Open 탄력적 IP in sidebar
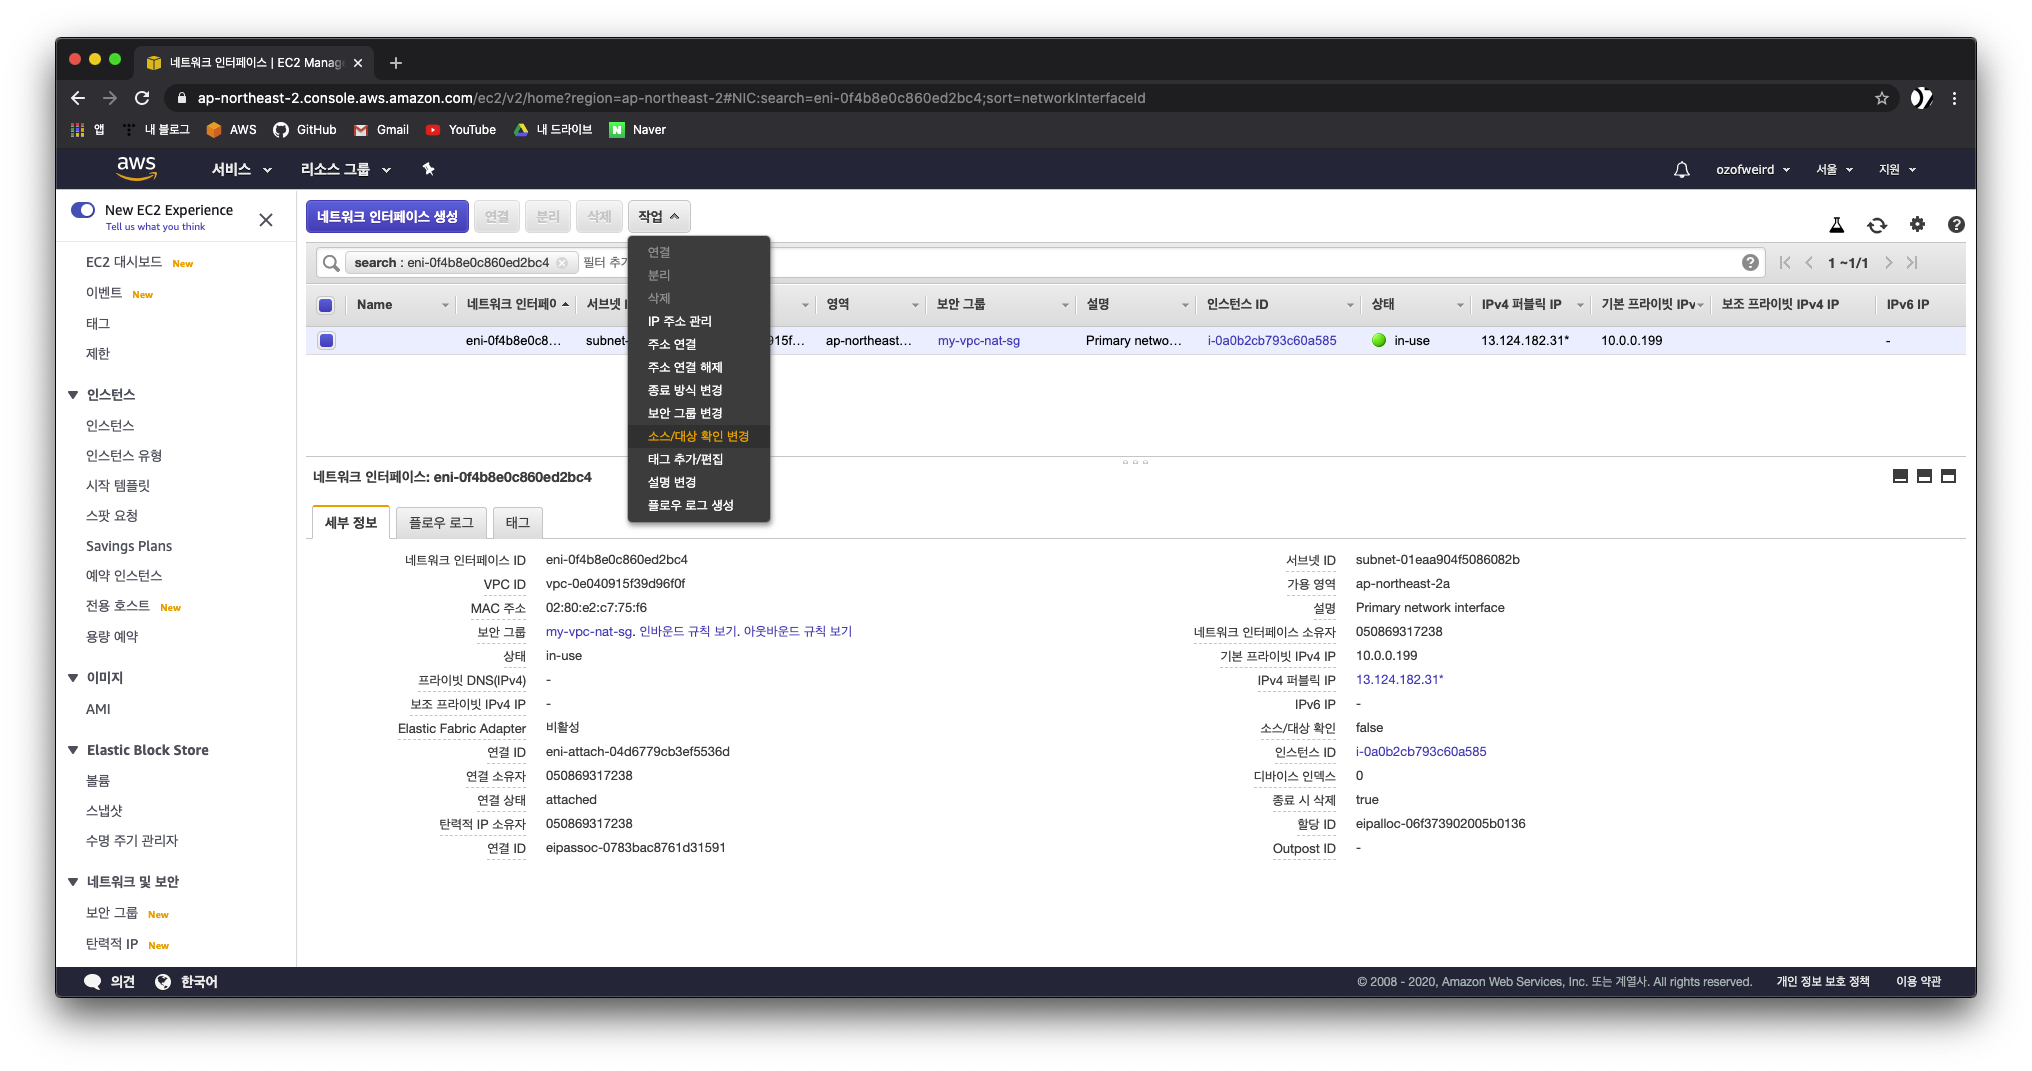2032x1071 pixels. click(112, 944)
